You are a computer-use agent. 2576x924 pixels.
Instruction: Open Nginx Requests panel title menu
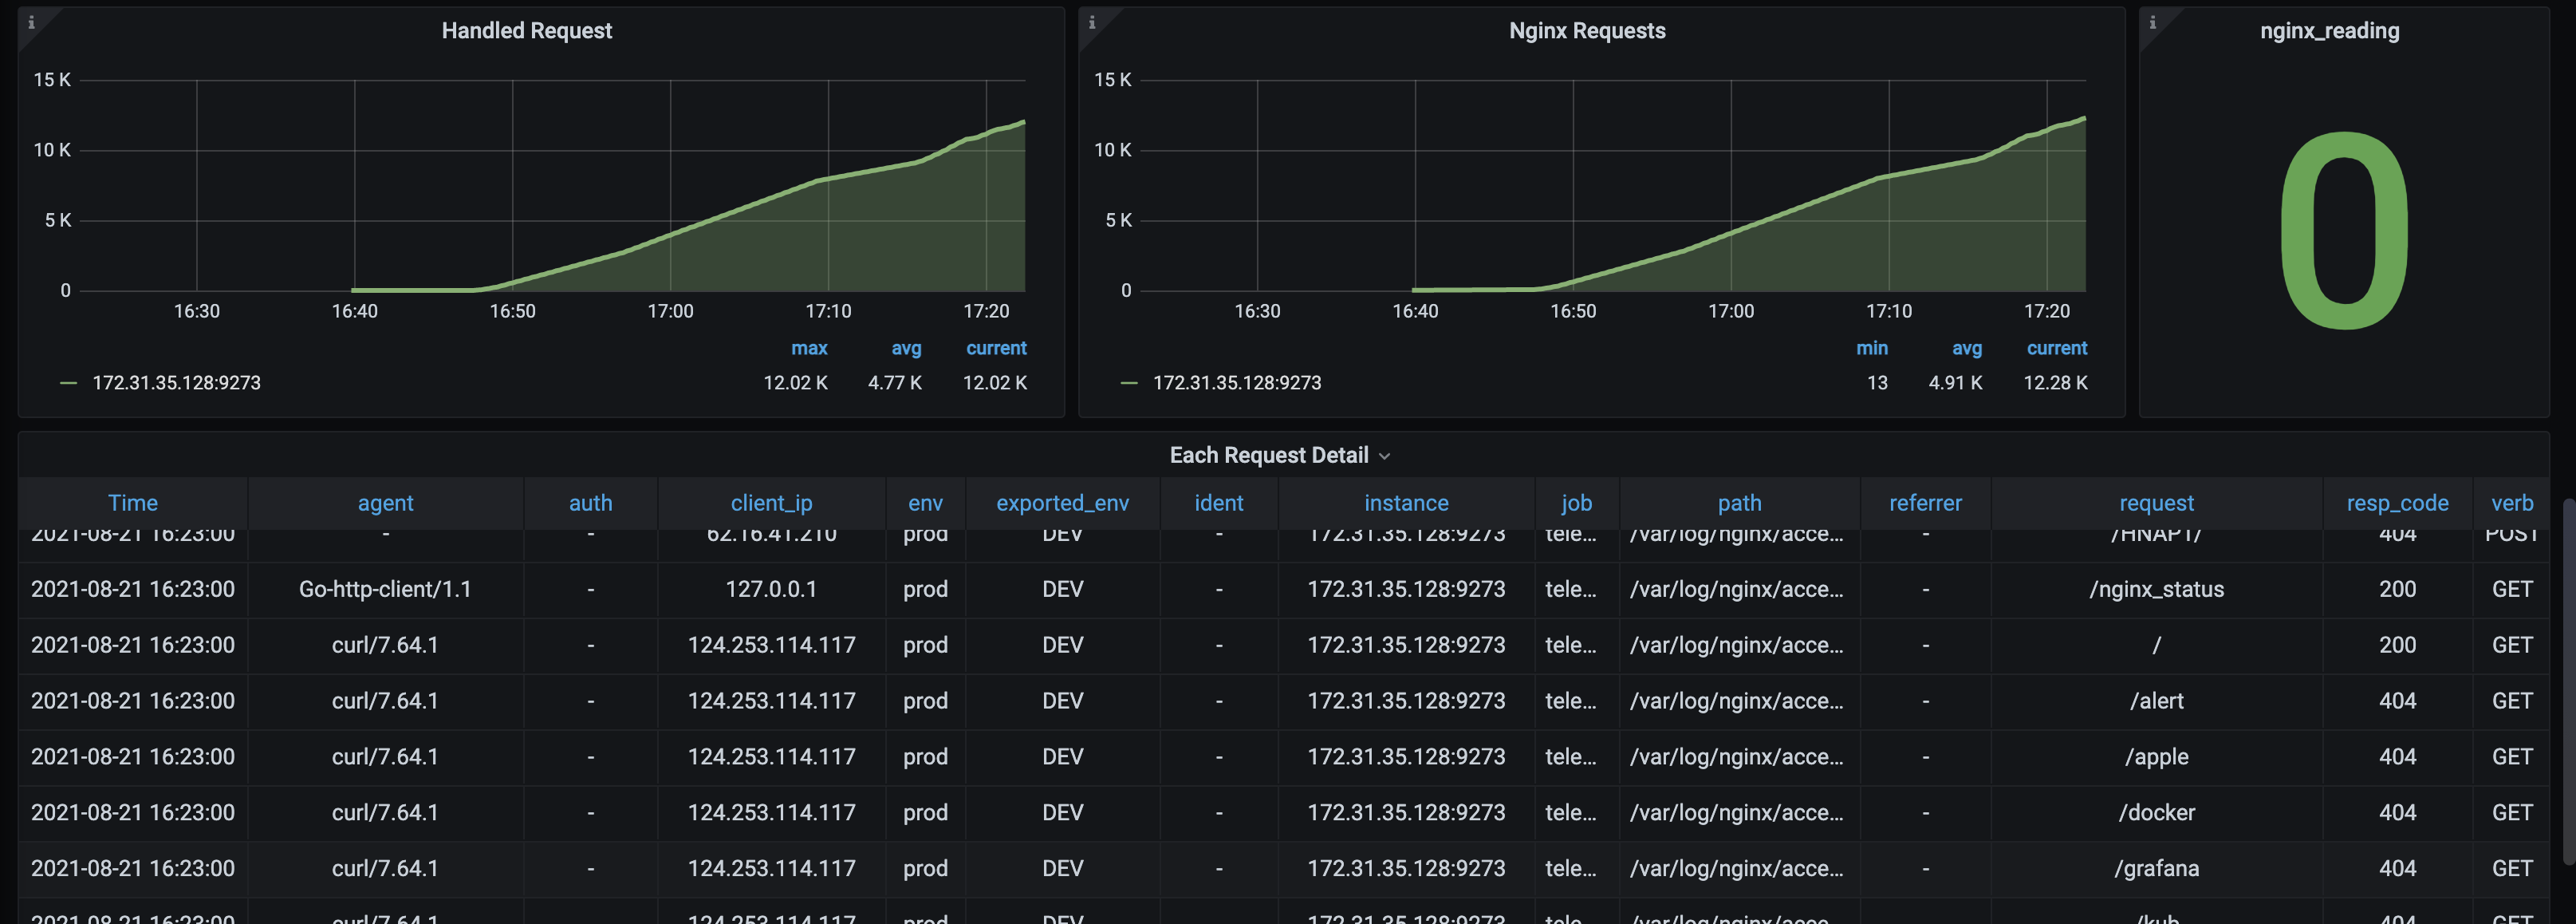1586,31
